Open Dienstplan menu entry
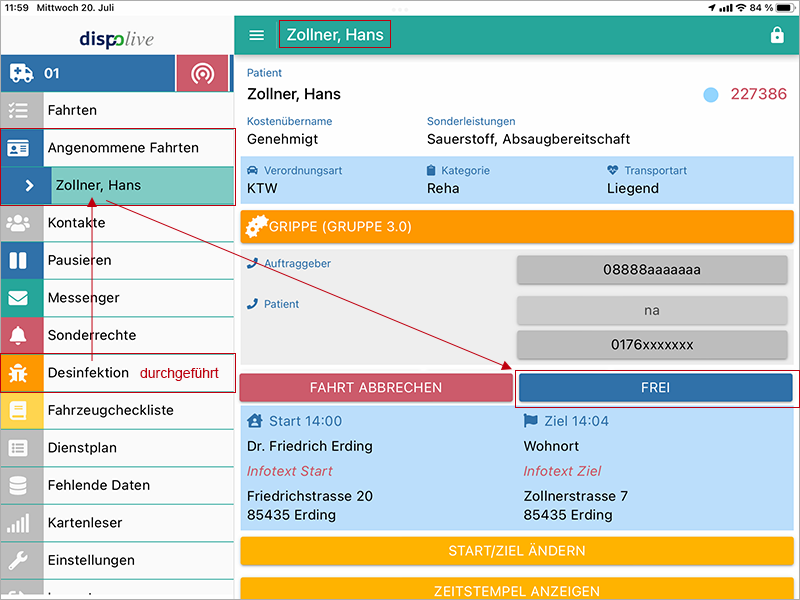The width and height of the screenshot is (800, 600). coord(117,448)
